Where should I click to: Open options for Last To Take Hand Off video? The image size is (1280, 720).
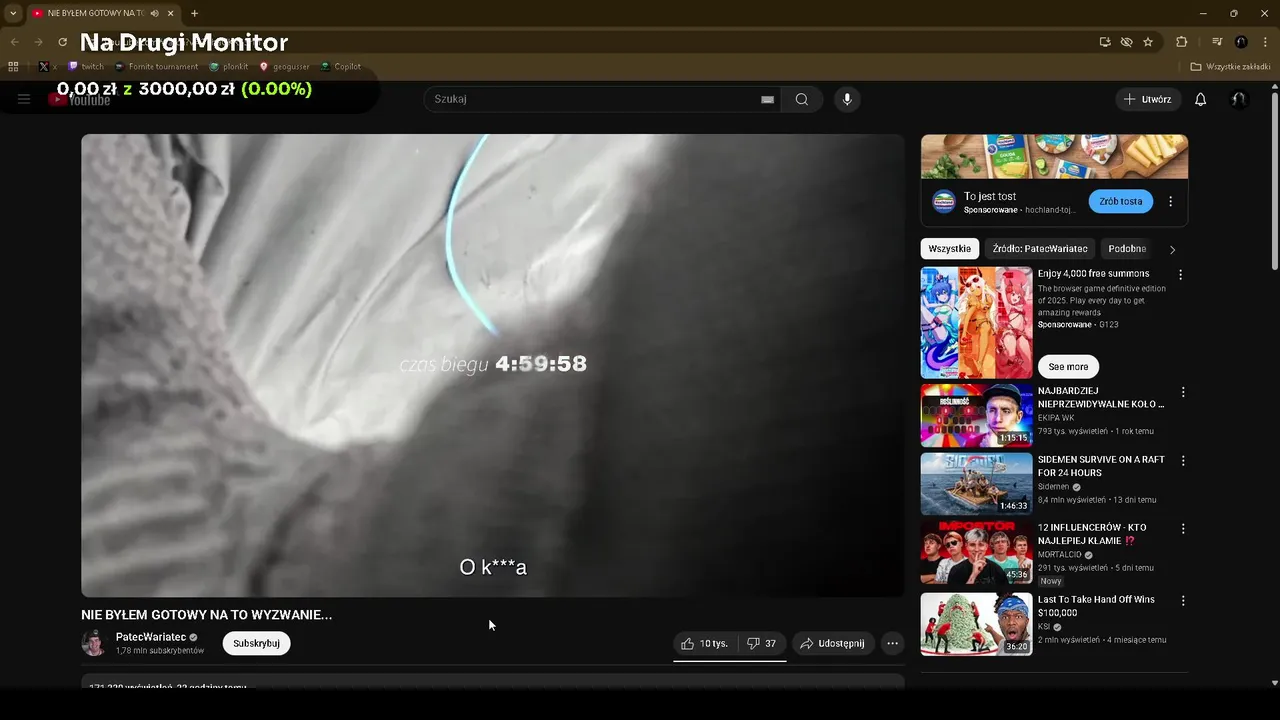[x=1183, y=601]
